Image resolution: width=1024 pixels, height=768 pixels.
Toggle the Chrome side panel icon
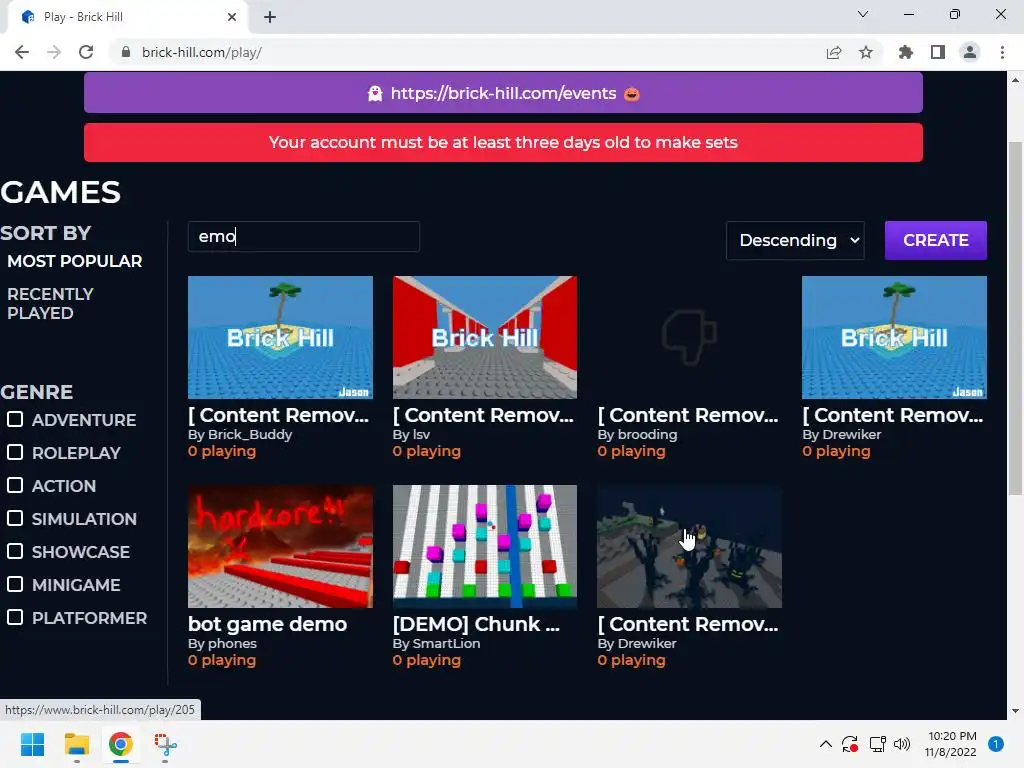pos(938,52)
